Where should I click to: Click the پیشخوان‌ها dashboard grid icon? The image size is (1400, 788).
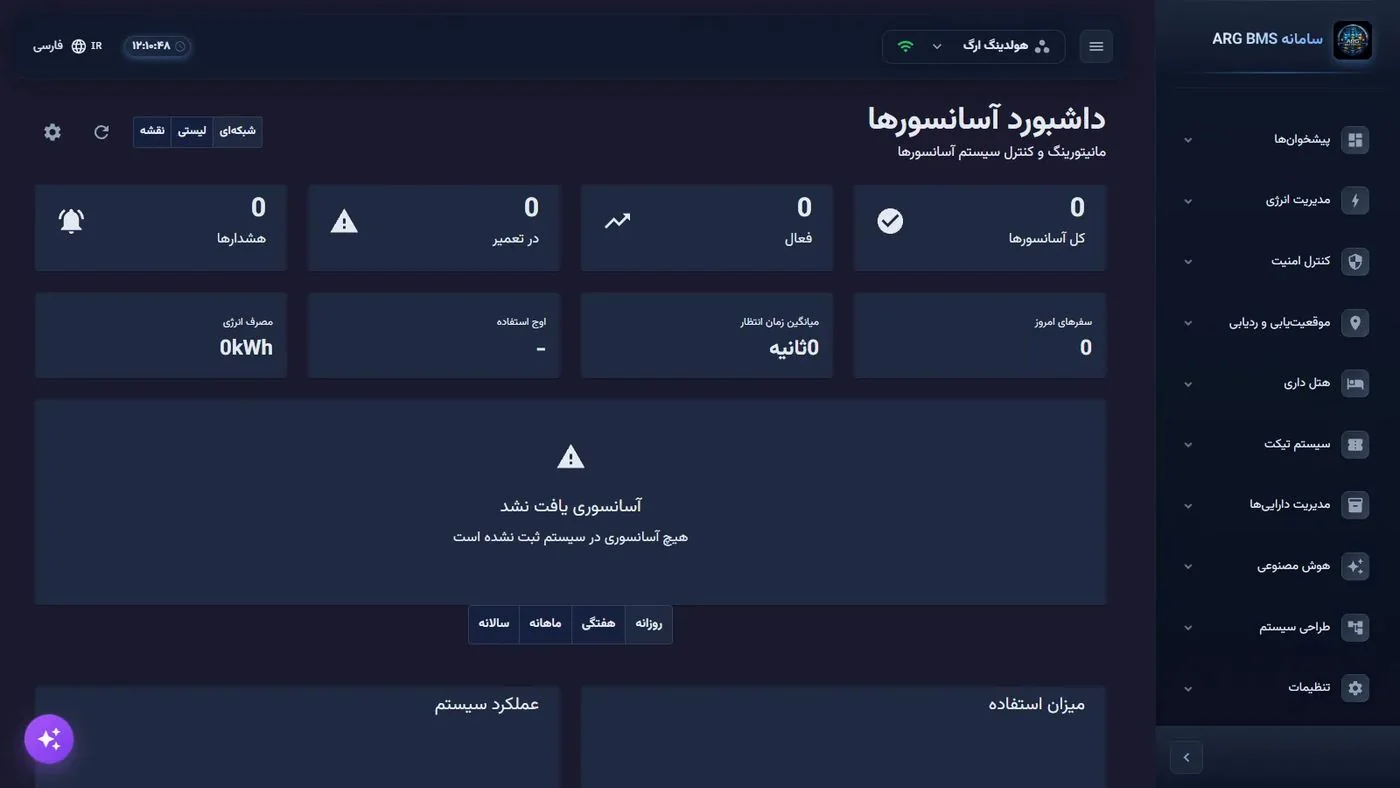[x=1355, y=140]
